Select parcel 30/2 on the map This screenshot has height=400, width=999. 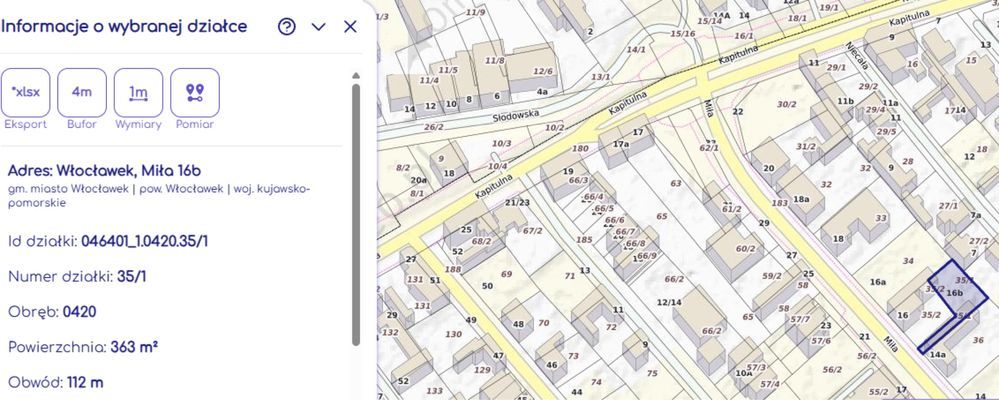[786, 104]
